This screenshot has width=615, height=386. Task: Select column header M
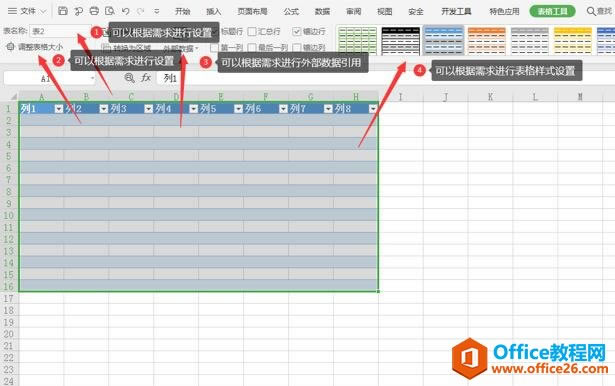[580, 96]
